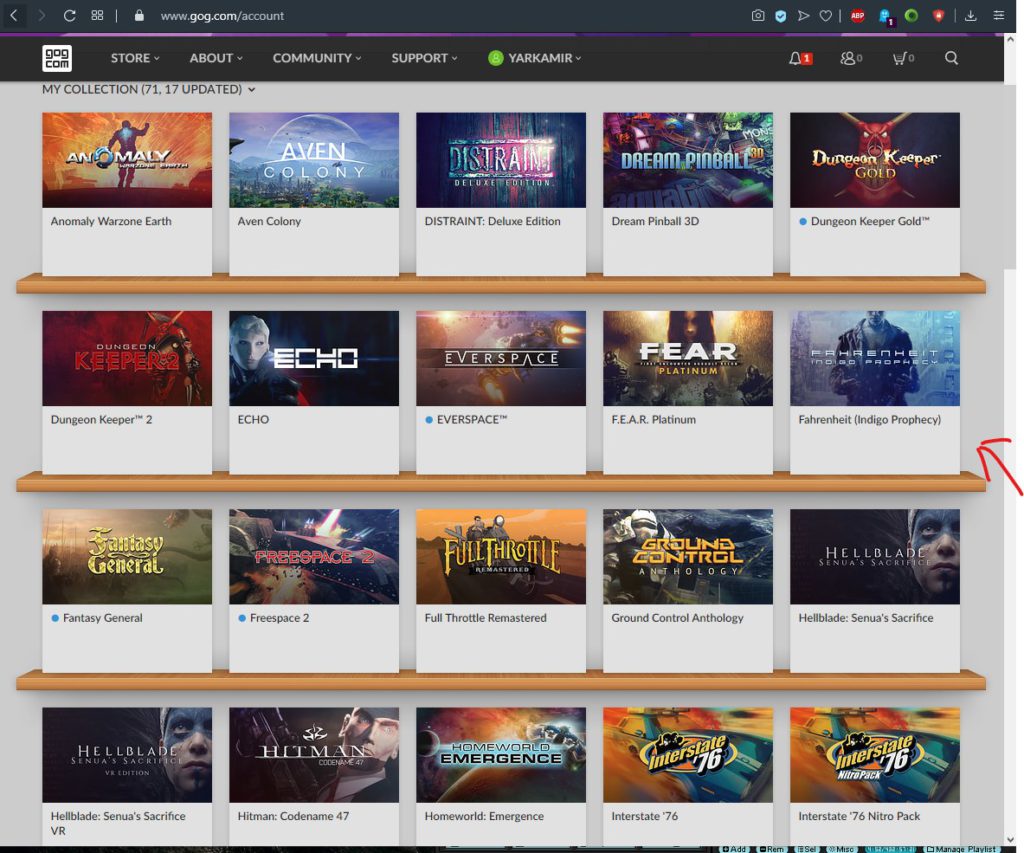Click the Hellblade: Senua's Sacrifice VR title
The image size is (1024, 853).
tap(118, 823)
